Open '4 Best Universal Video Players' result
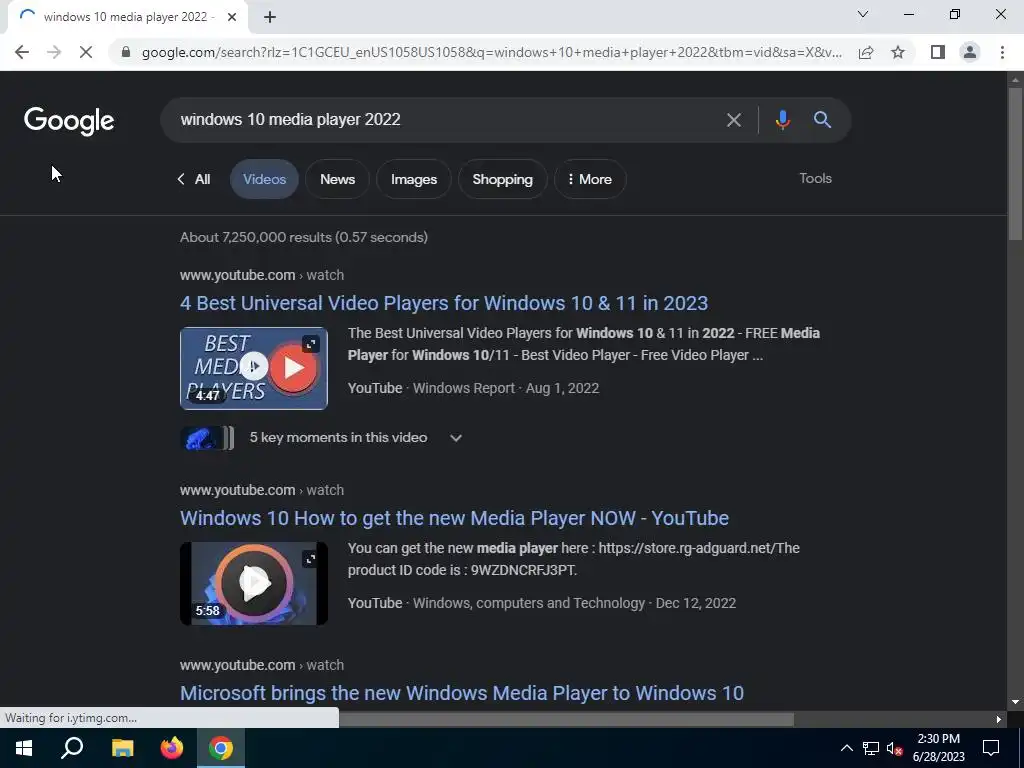This screenshot has width=1024, height=768. coord(444,303)
